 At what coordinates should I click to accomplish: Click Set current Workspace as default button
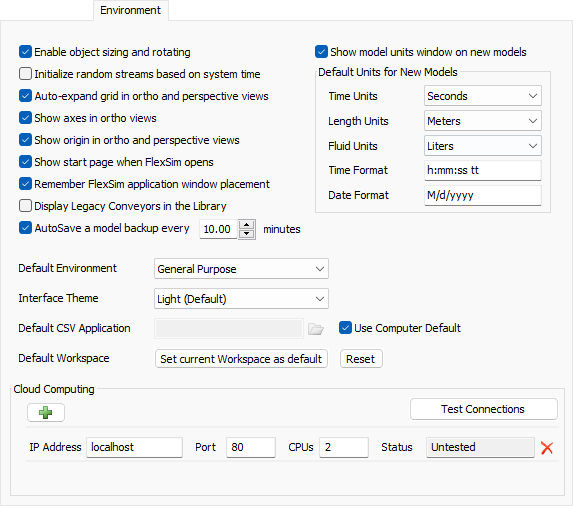click(241, 359)
